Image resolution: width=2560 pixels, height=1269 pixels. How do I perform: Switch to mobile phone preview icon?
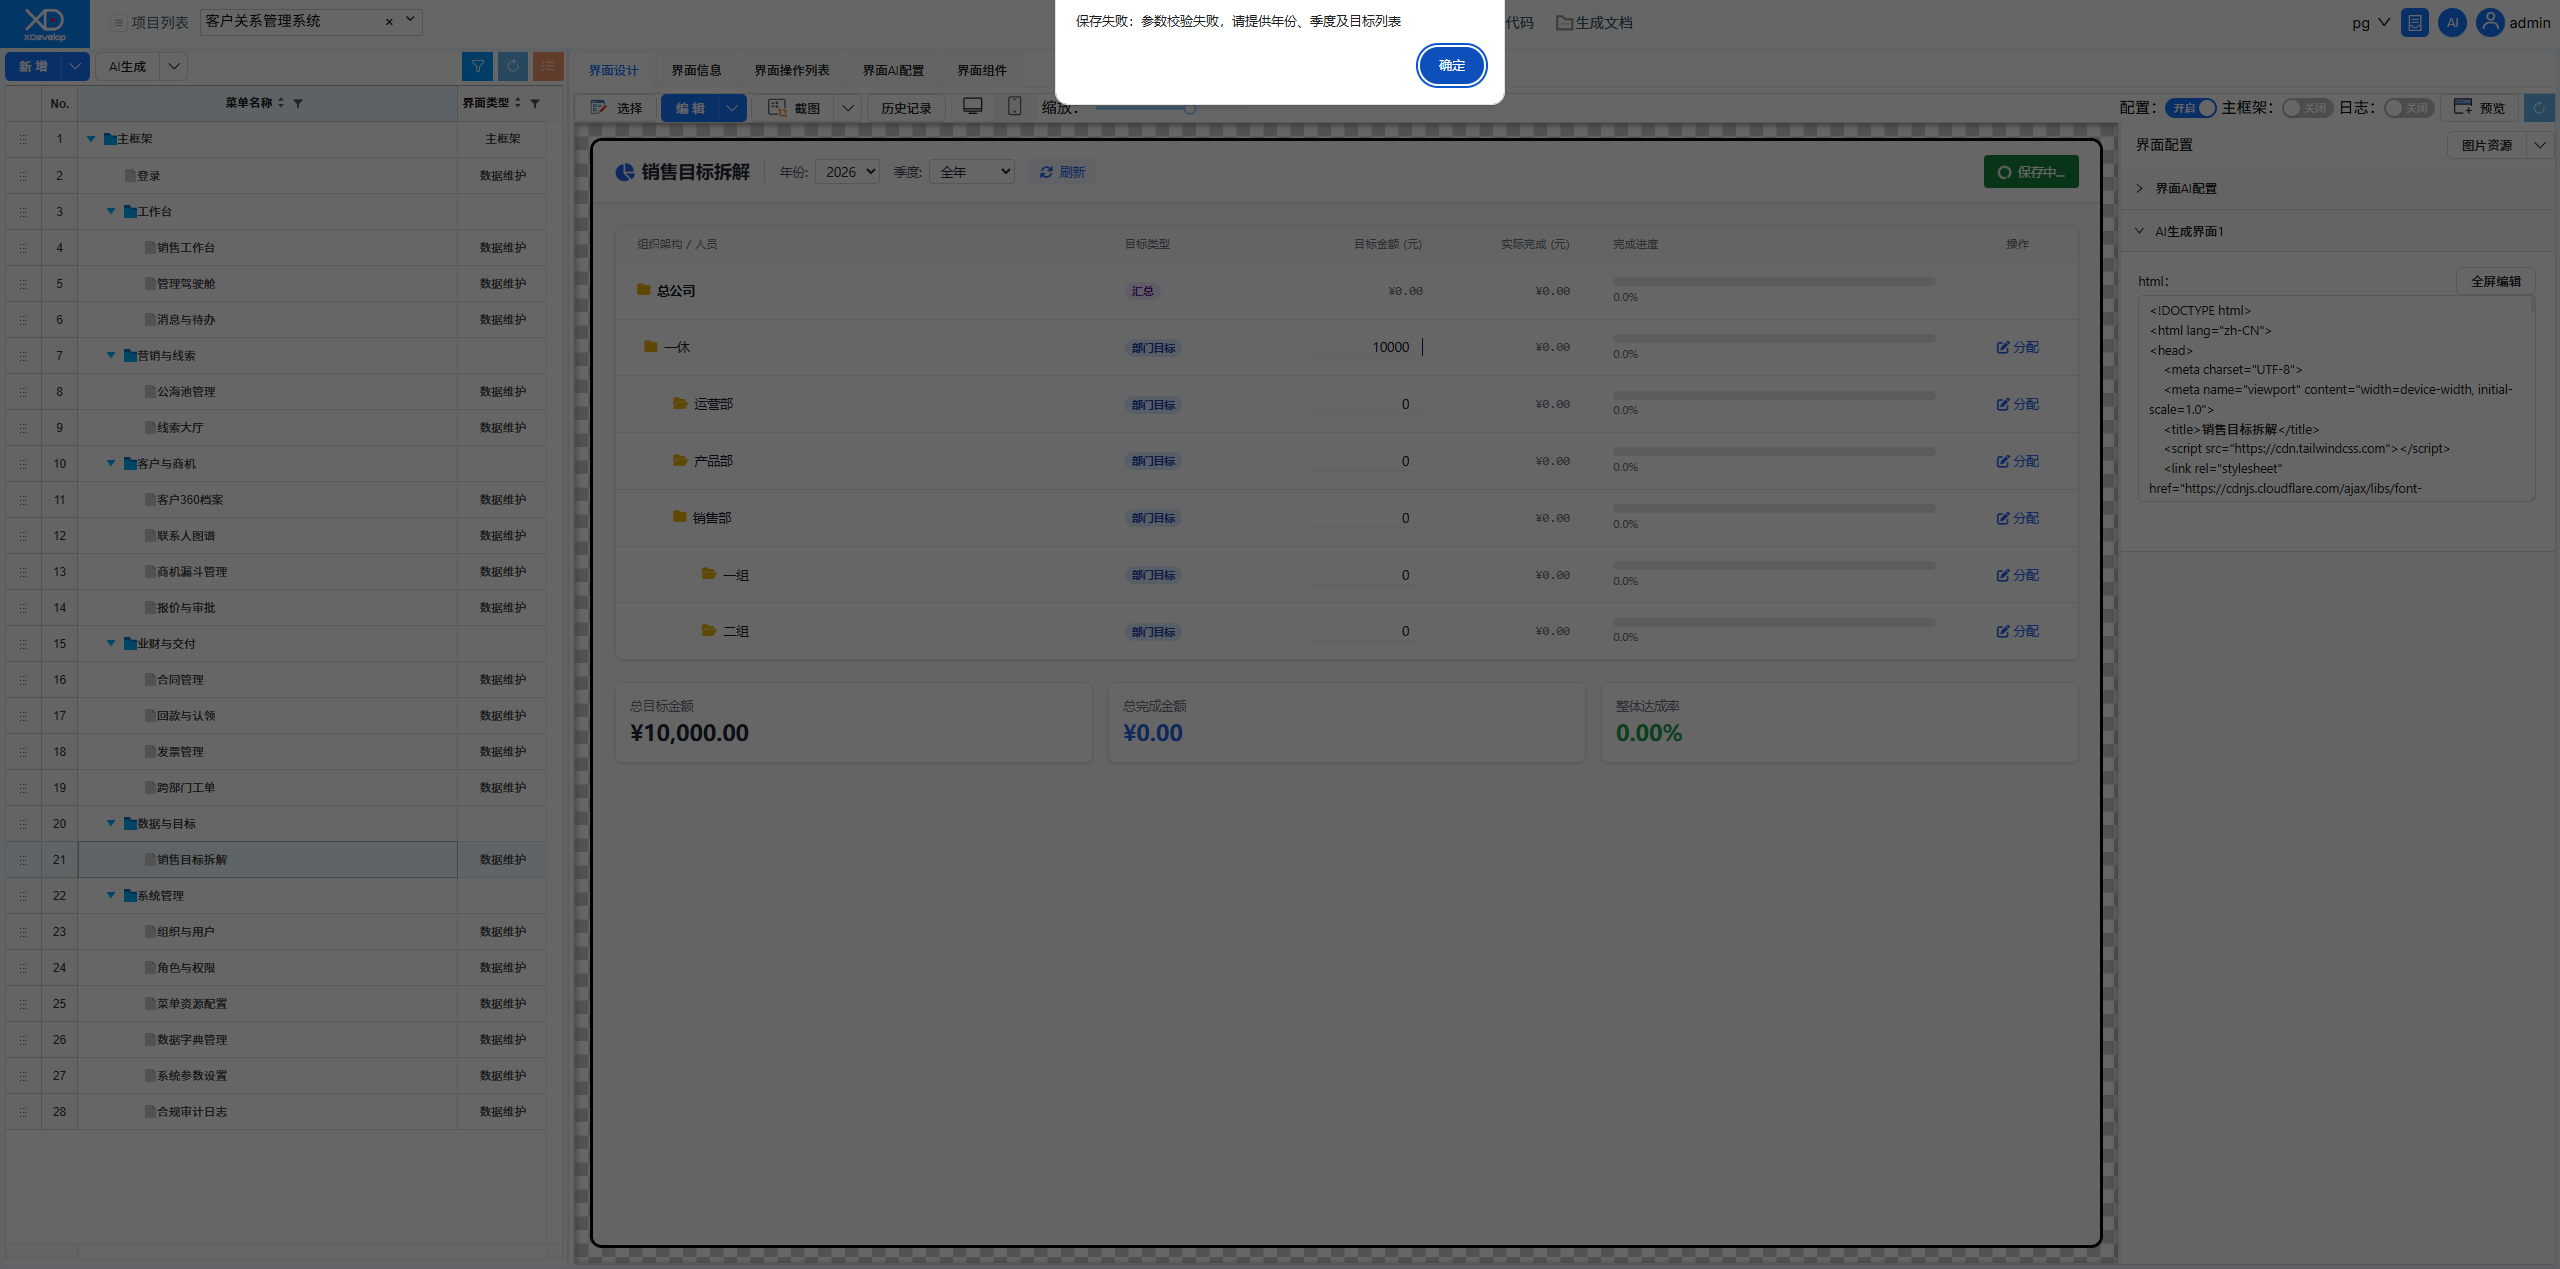[x=1014, y=106]
